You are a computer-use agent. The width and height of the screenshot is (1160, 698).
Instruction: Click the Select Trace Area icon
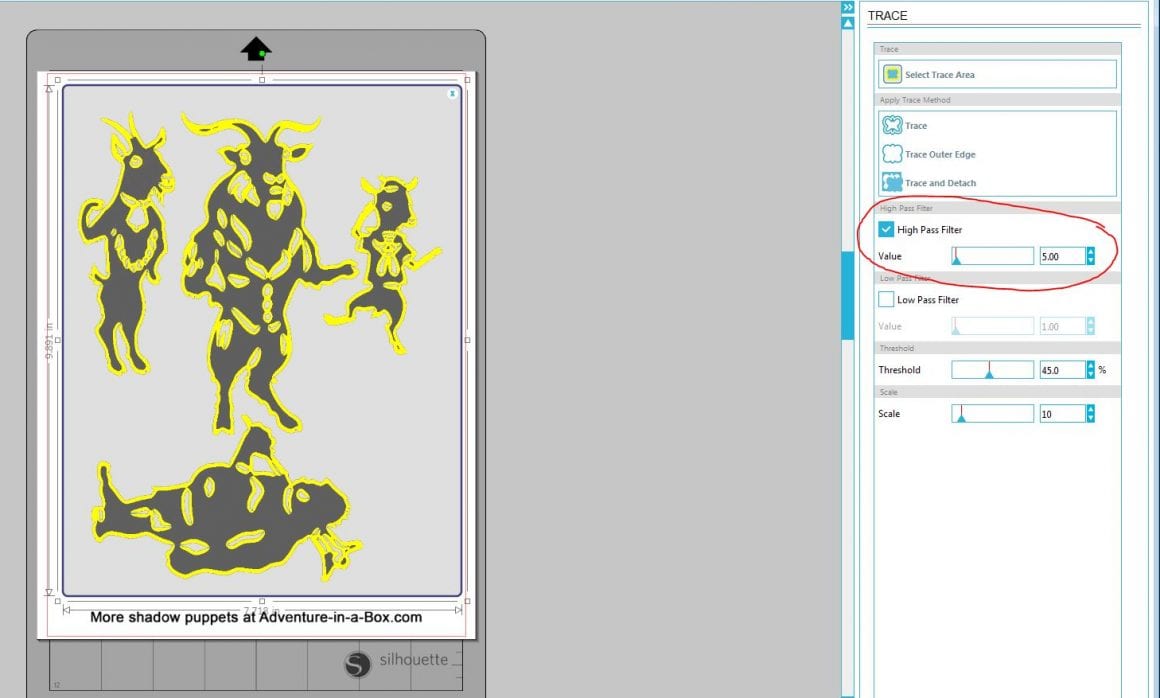pyautogui.click(x=893, y=73)
